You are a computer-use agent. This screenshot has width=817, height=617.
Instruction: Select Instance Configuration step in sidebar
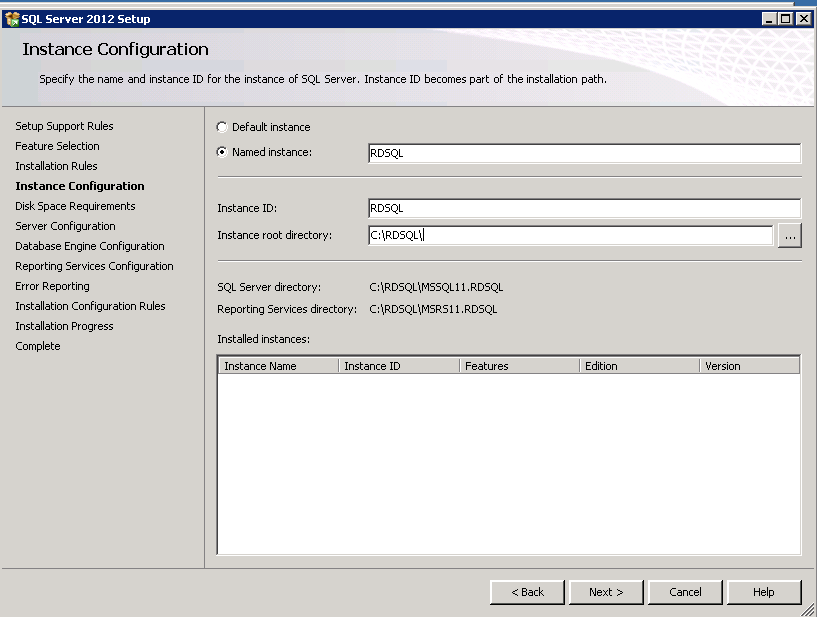[80, 186]
